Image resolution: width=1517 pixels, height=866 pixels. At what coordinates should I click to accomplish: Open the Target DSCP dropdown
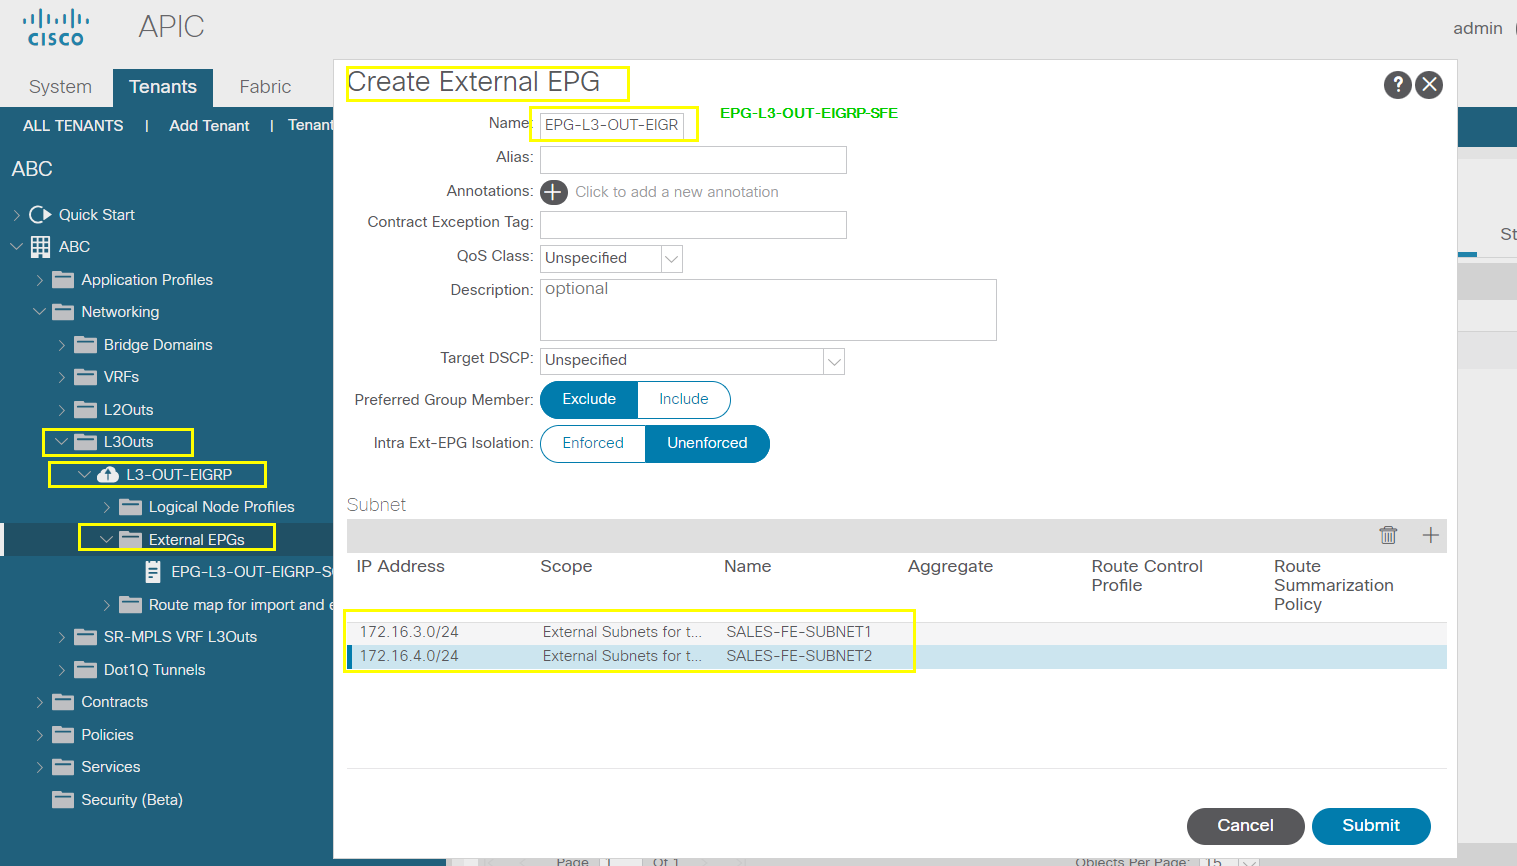pos(834,360)
